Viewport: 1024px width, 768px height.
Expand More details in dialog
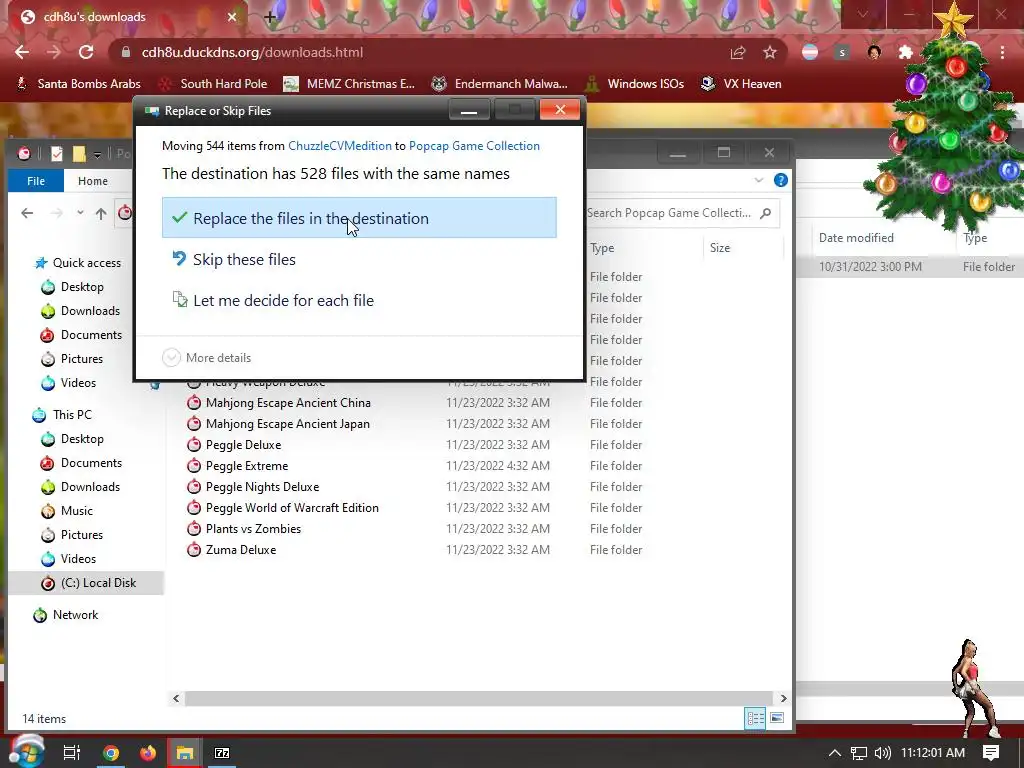tap(206, 357)
